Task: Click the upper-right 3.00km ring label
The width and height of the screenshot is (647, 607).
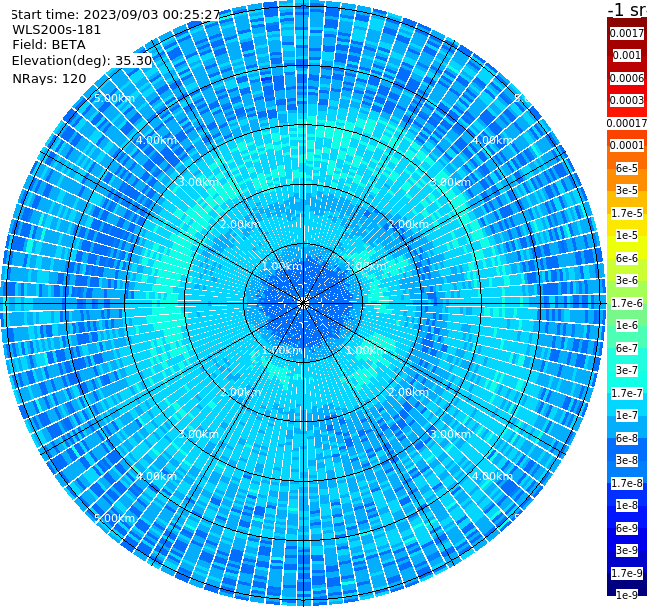Action: pyautogui.click(x=450, y=182)
